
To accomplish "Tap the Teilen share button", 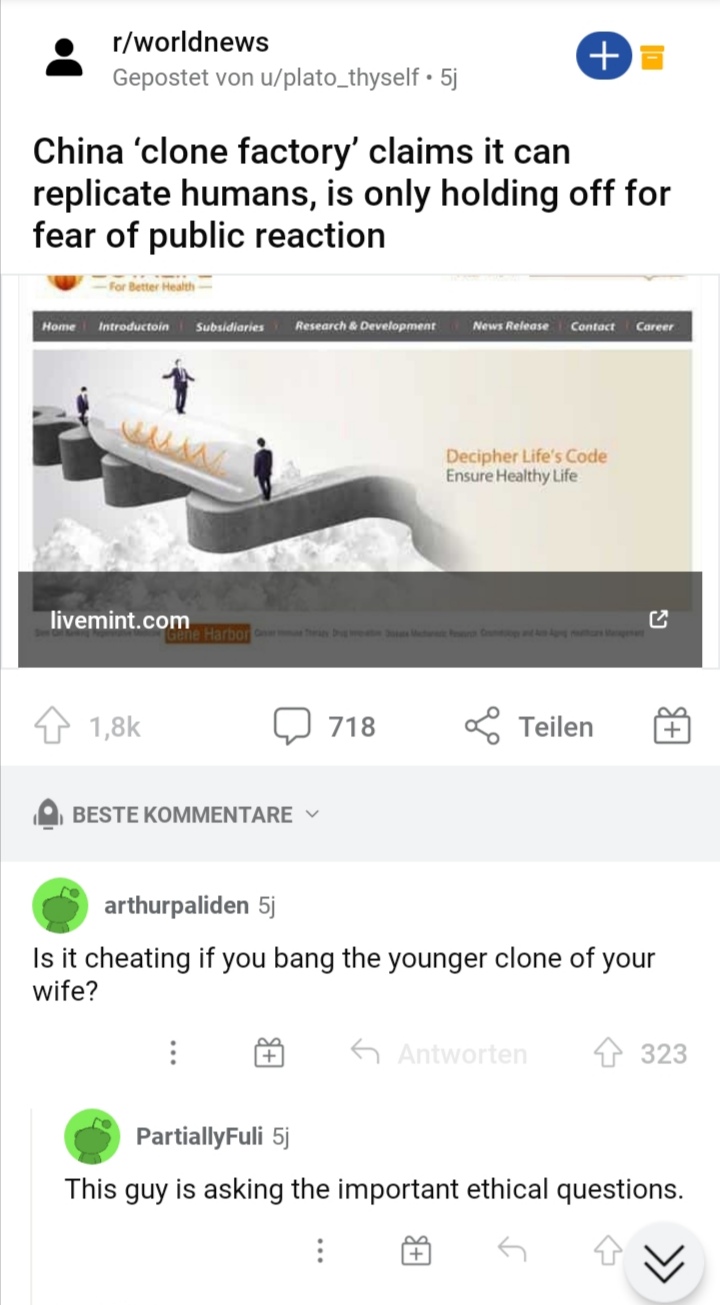I will 529,726.
